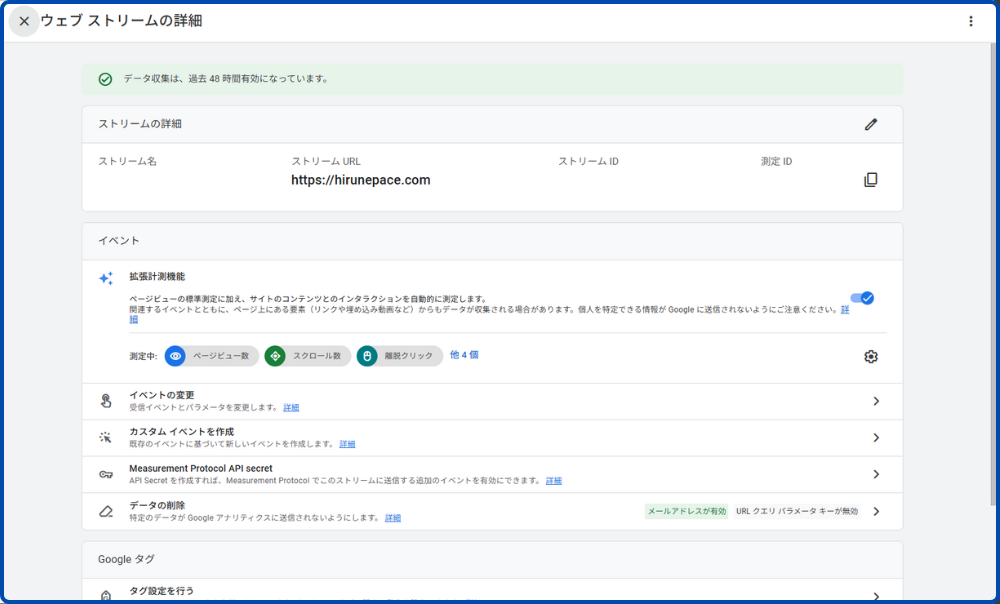Click the page views eye icon chip
The image size is (1000, 604).
click(176, 356)
